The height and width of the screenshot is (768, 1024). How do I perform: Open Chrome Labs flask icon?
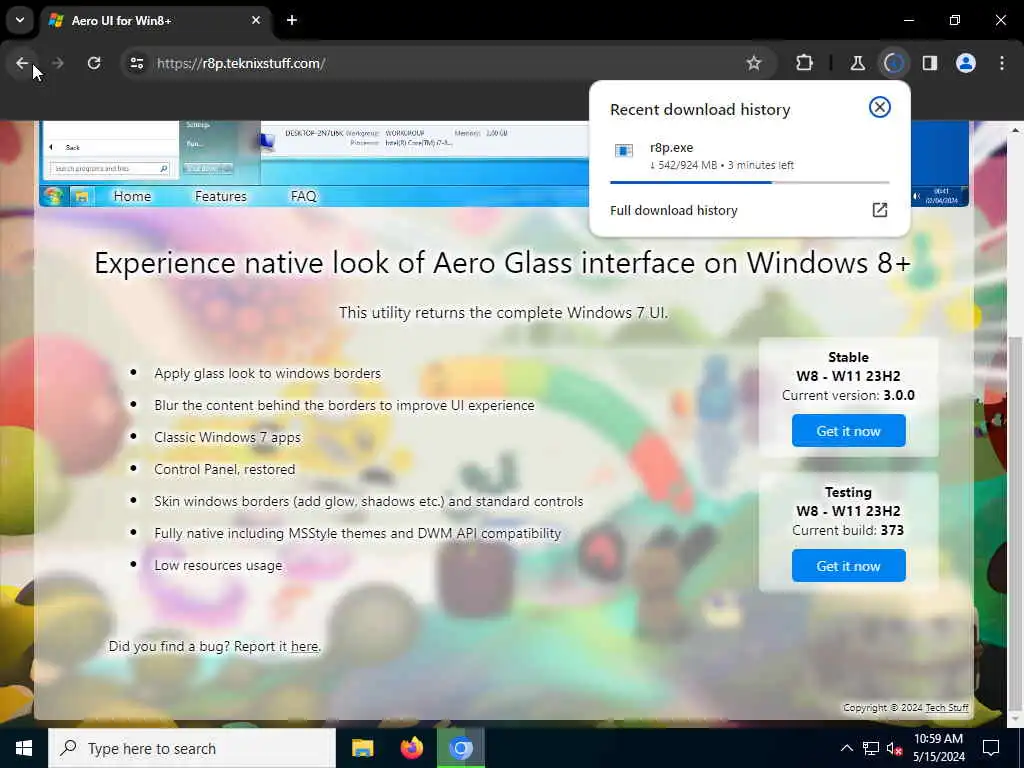(x=857, y=63)
